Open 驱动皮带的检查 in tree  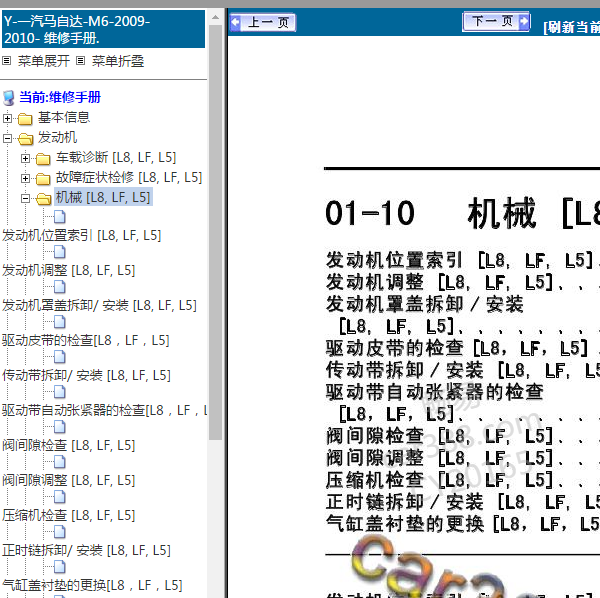click(85, 340)
